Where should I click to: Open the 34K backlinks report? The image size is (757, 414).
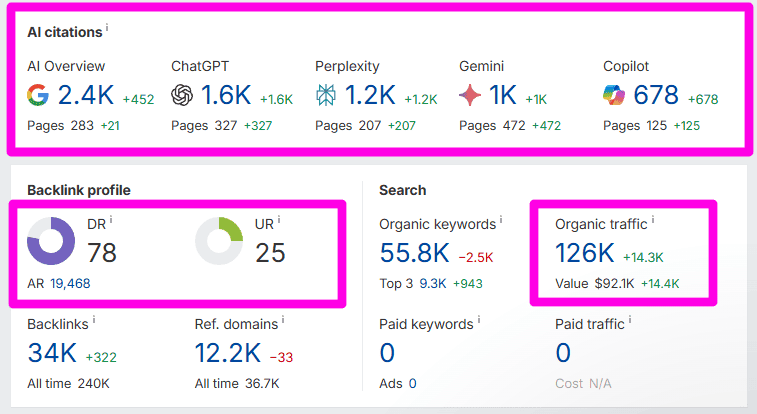coord(53,354)
